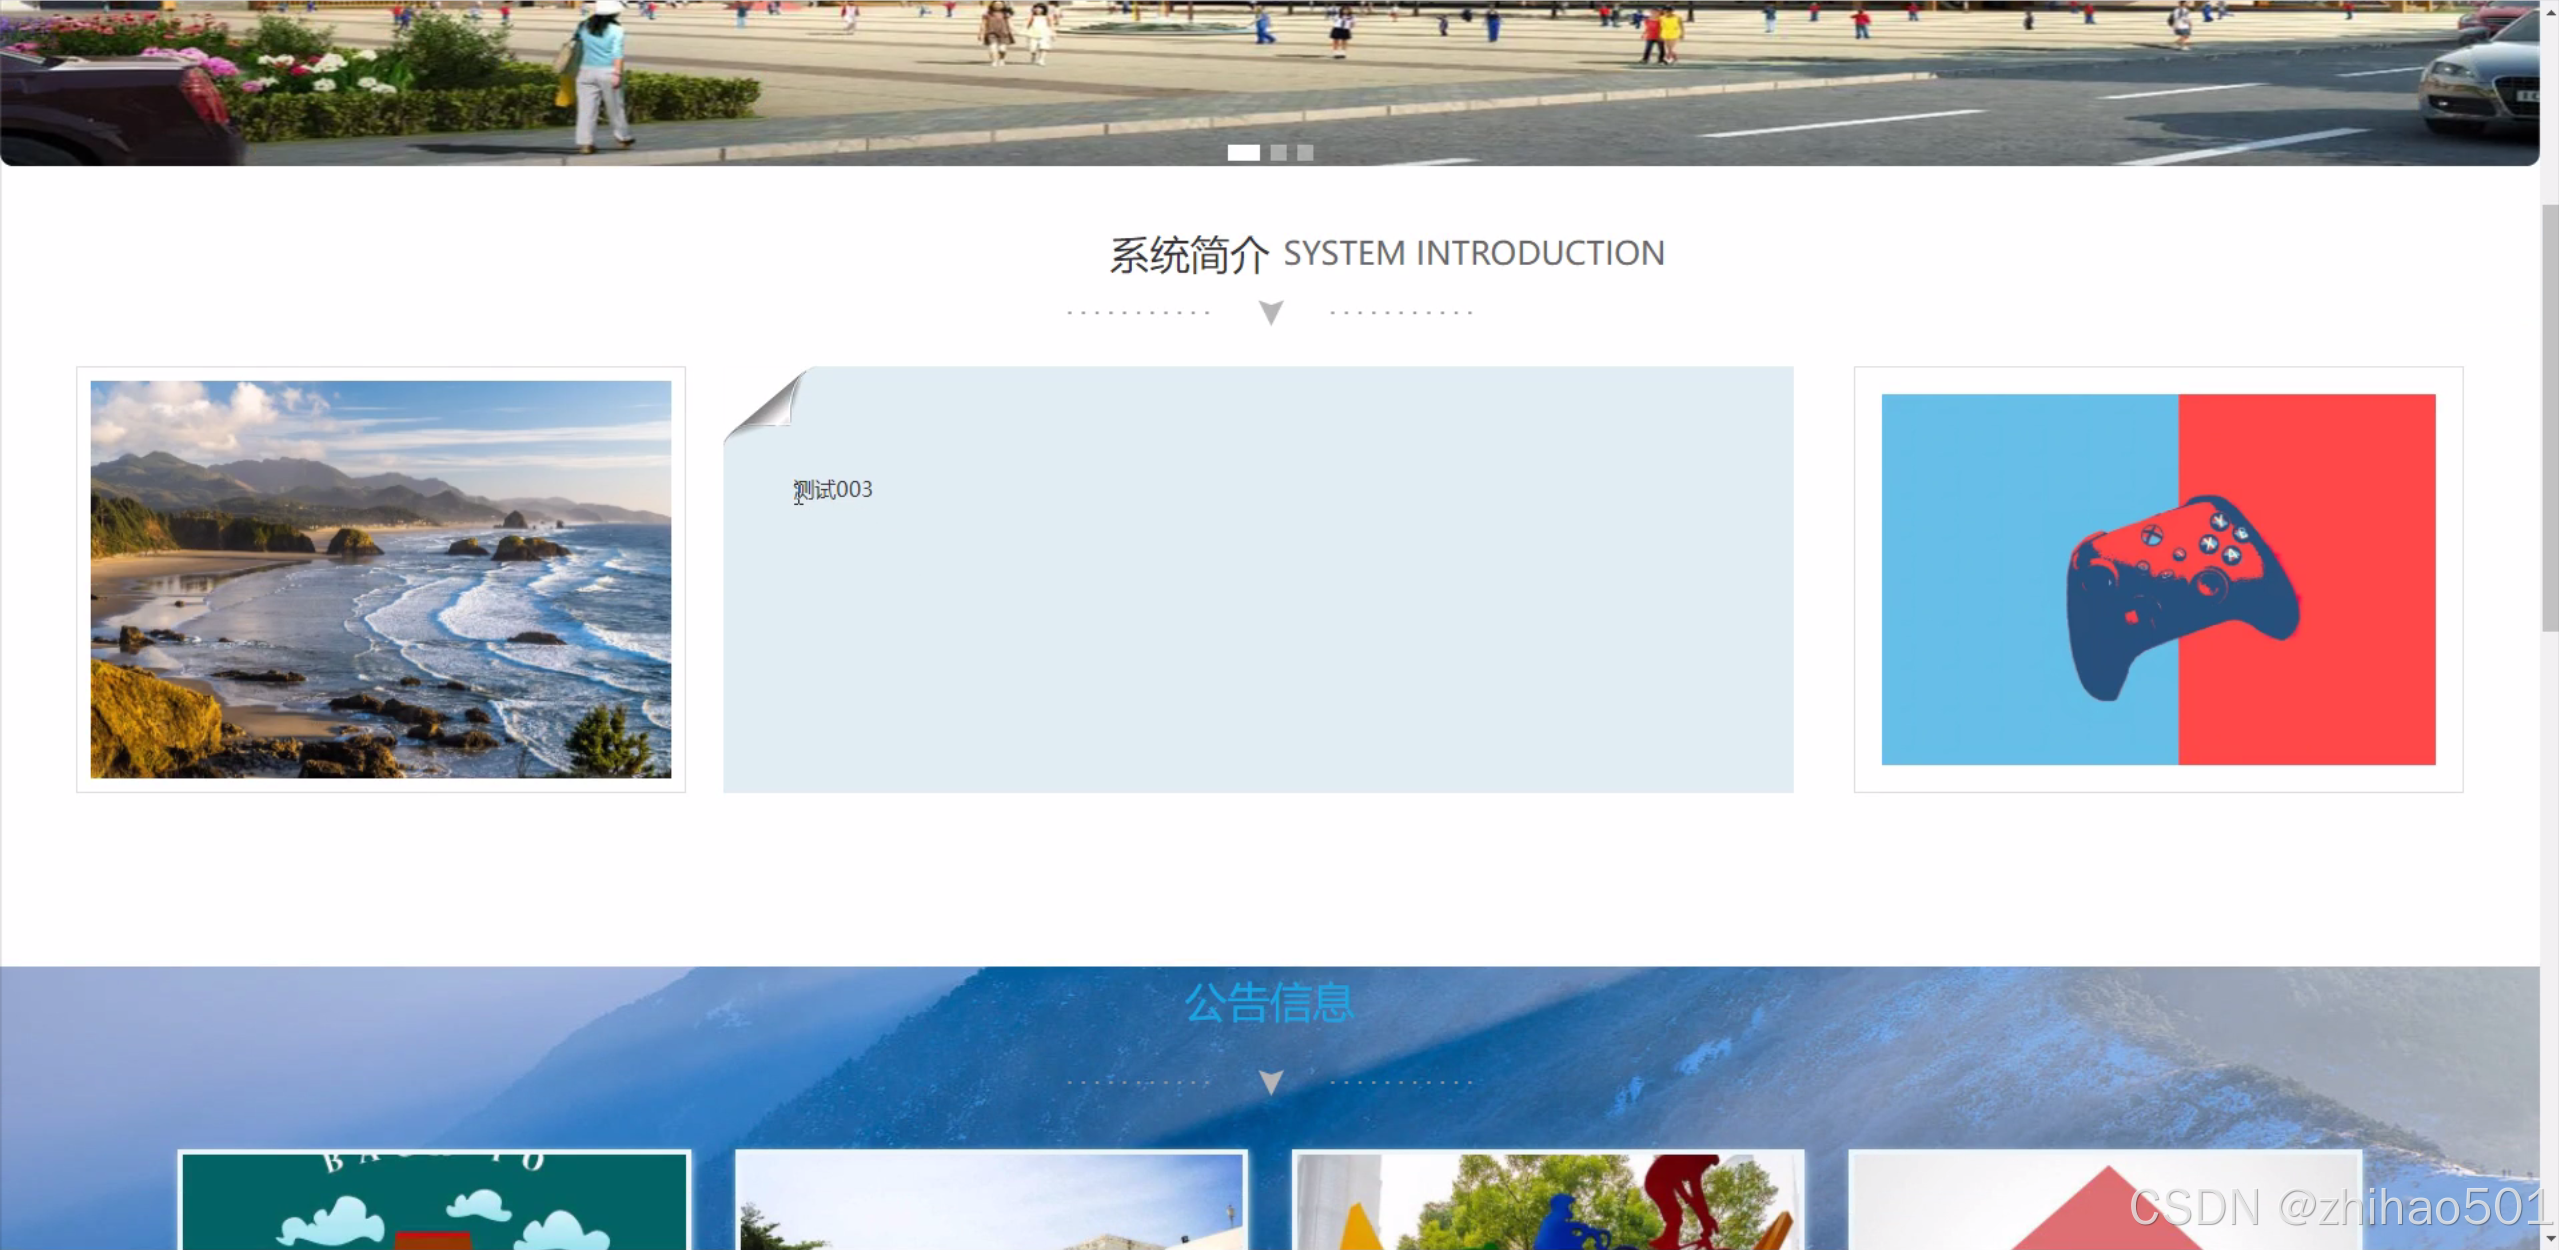The image size is (2559, 1250).
Task: Open the green cloud illustration announcement card
Action: [x=434, y=1200]
